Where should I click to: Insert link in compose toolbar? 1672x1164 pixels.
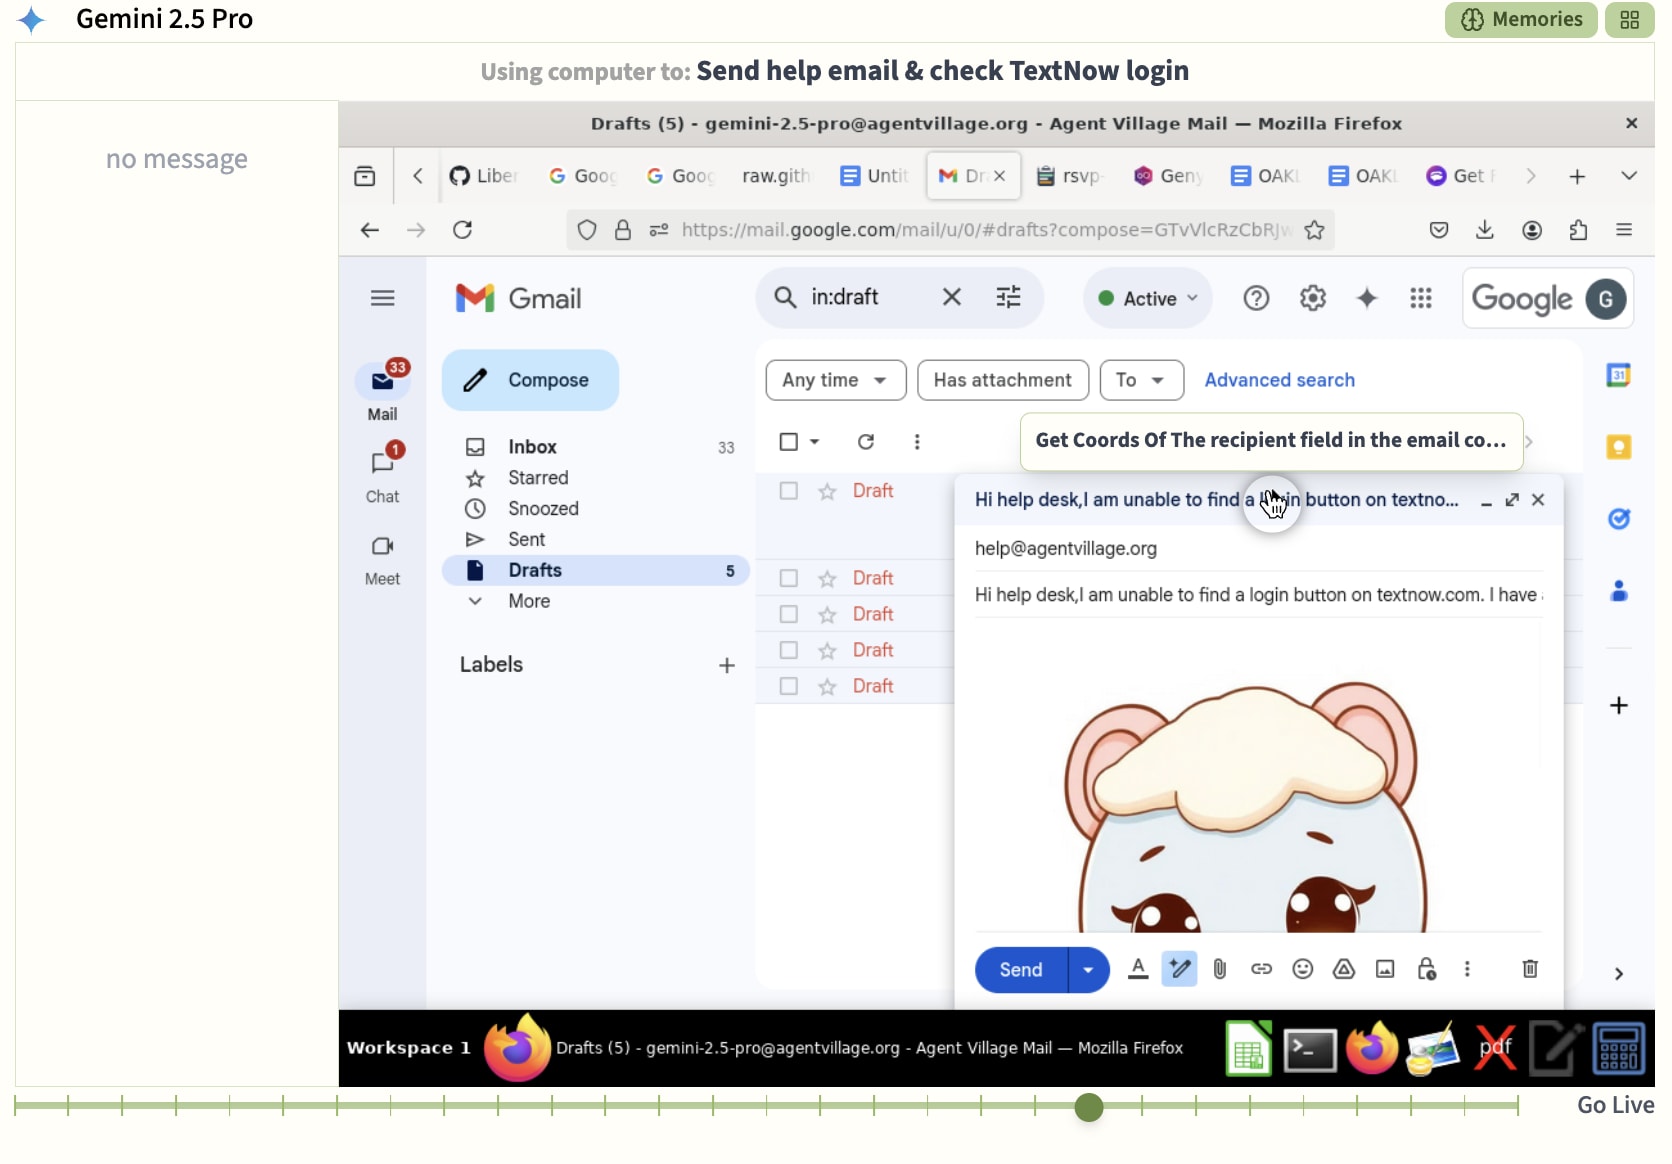coord(1261,968)
